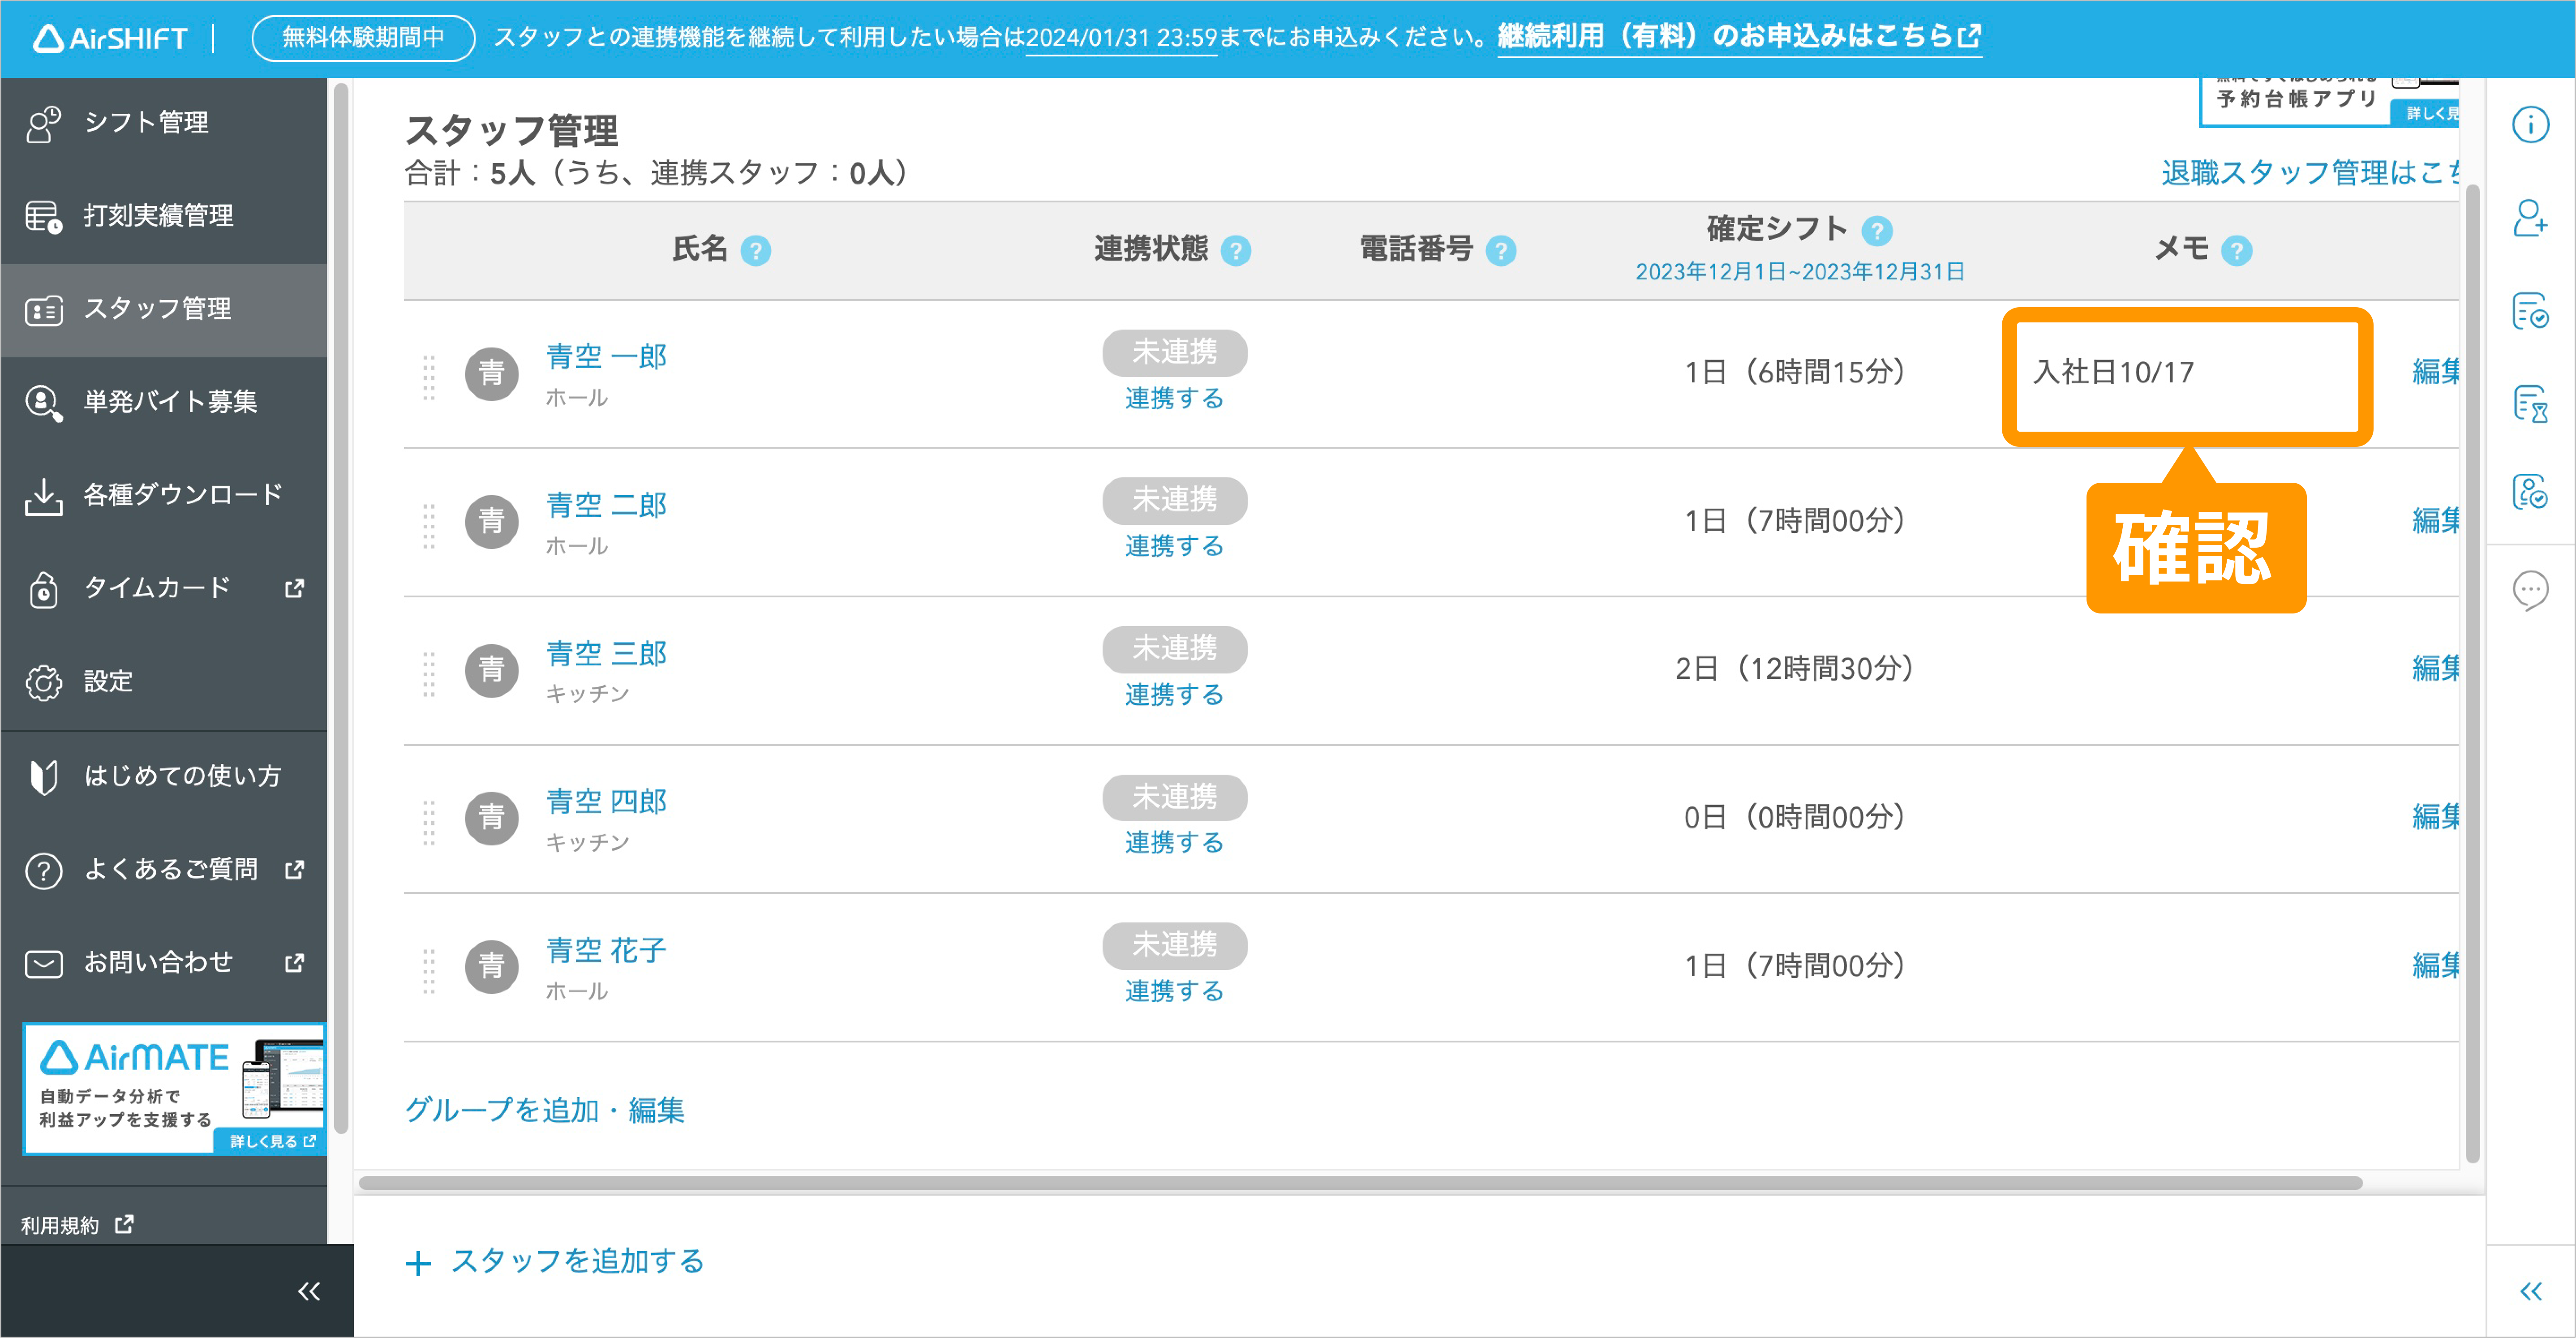Open 単発バイト募集 in the sidebar
Image resolution: width=2576 pixels, height=1338 pixels.
click(x=164, y=402)
